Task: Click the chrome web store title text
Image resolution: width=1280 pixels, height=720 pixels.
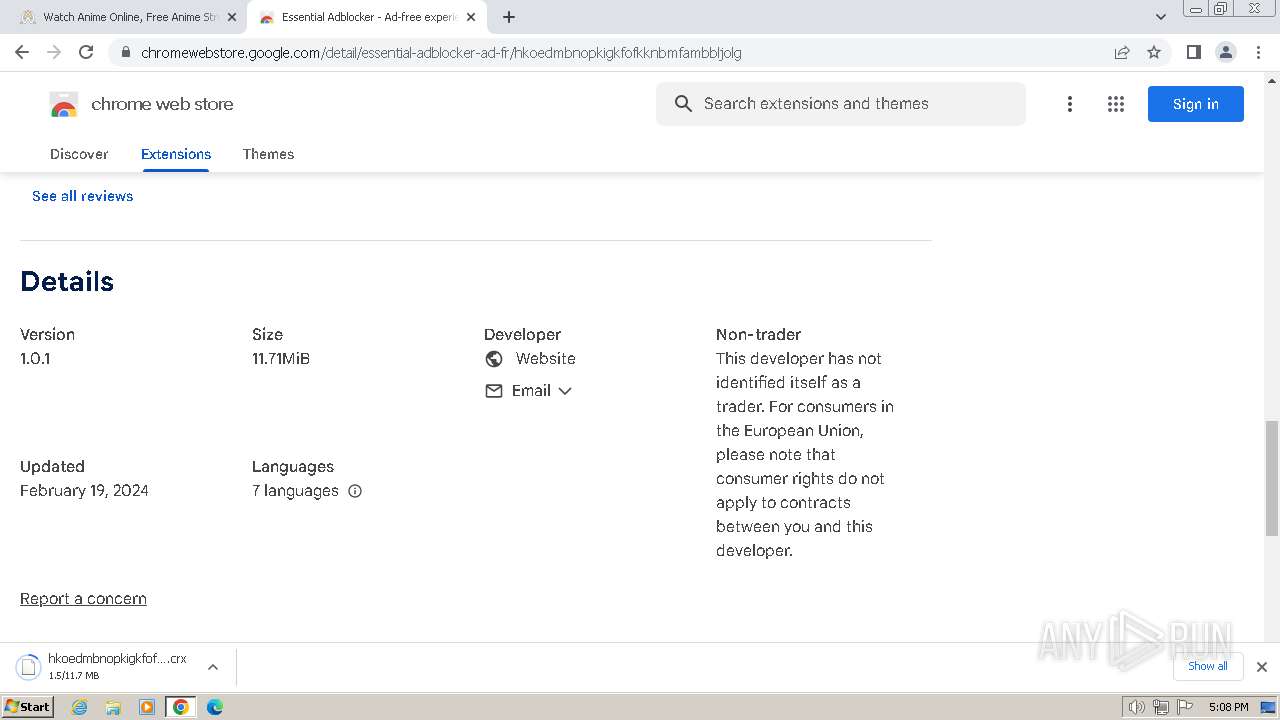Action: coord(162,104)
